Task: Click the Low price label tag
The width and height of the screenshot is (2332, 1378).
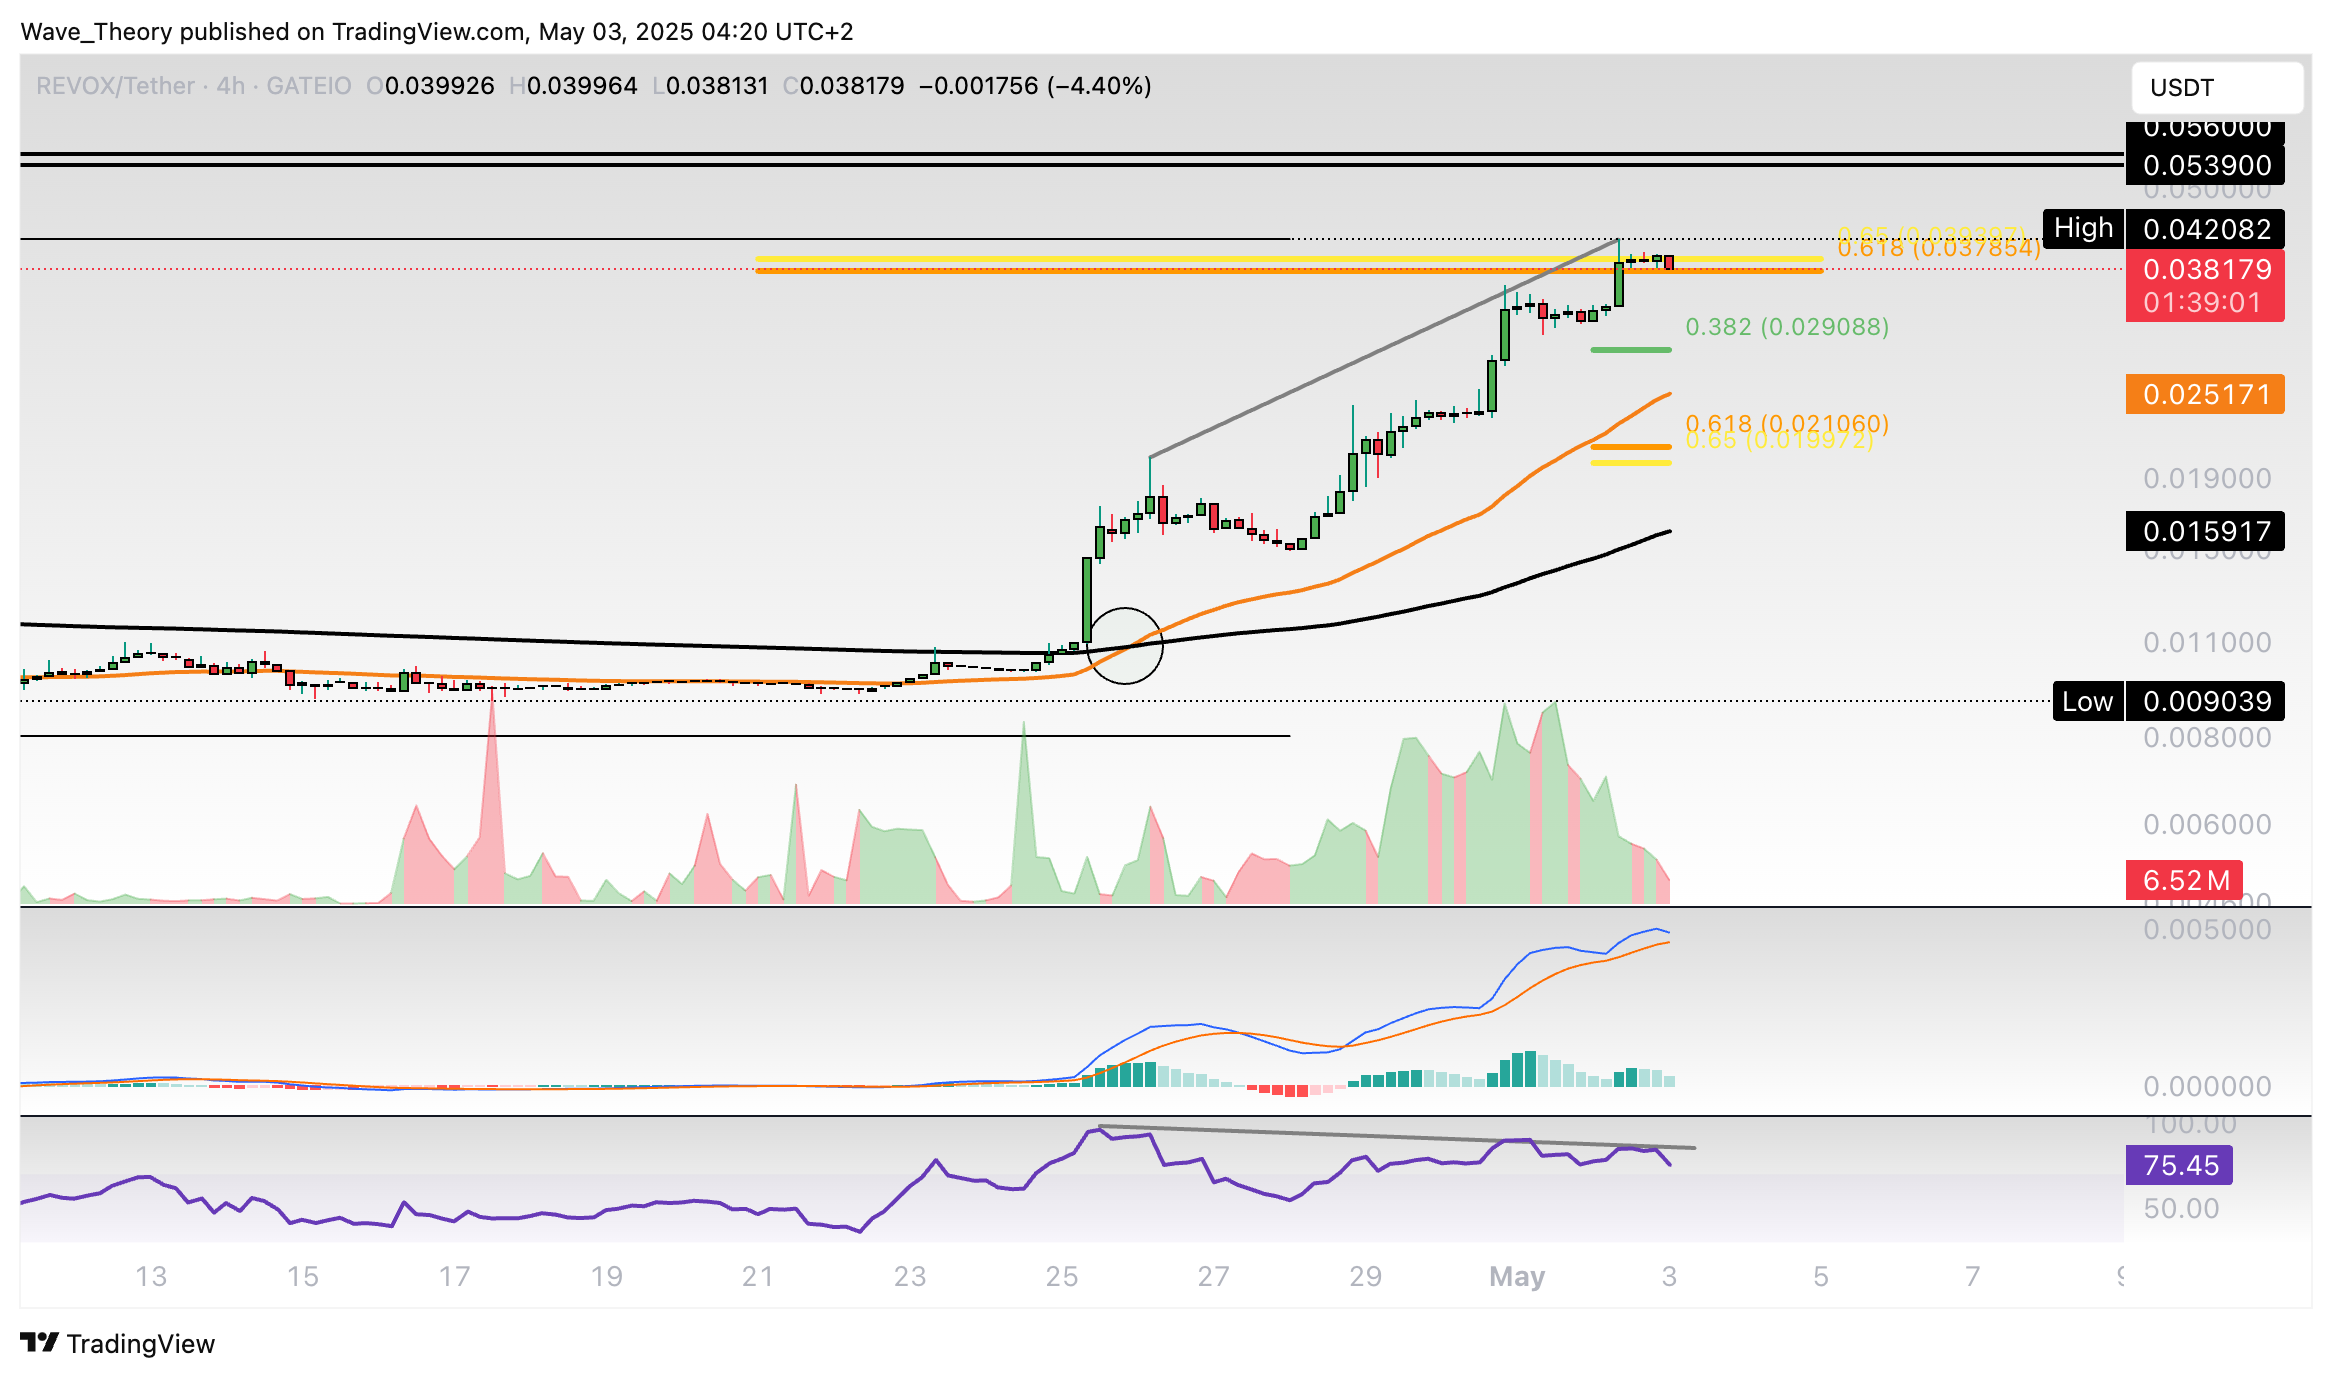Action: coord(2086,701)
